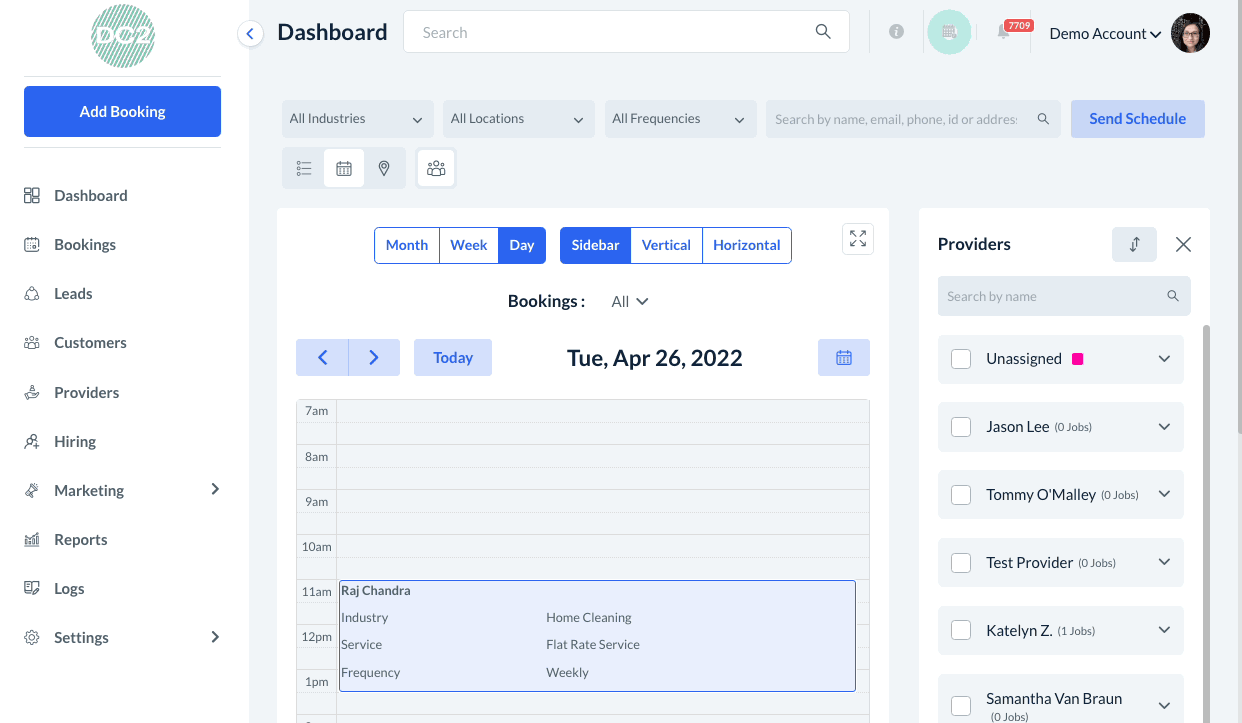Screen dimensions: 1242x723
Task: Focus the provider Search by name field
Action: pos(1064,296)
